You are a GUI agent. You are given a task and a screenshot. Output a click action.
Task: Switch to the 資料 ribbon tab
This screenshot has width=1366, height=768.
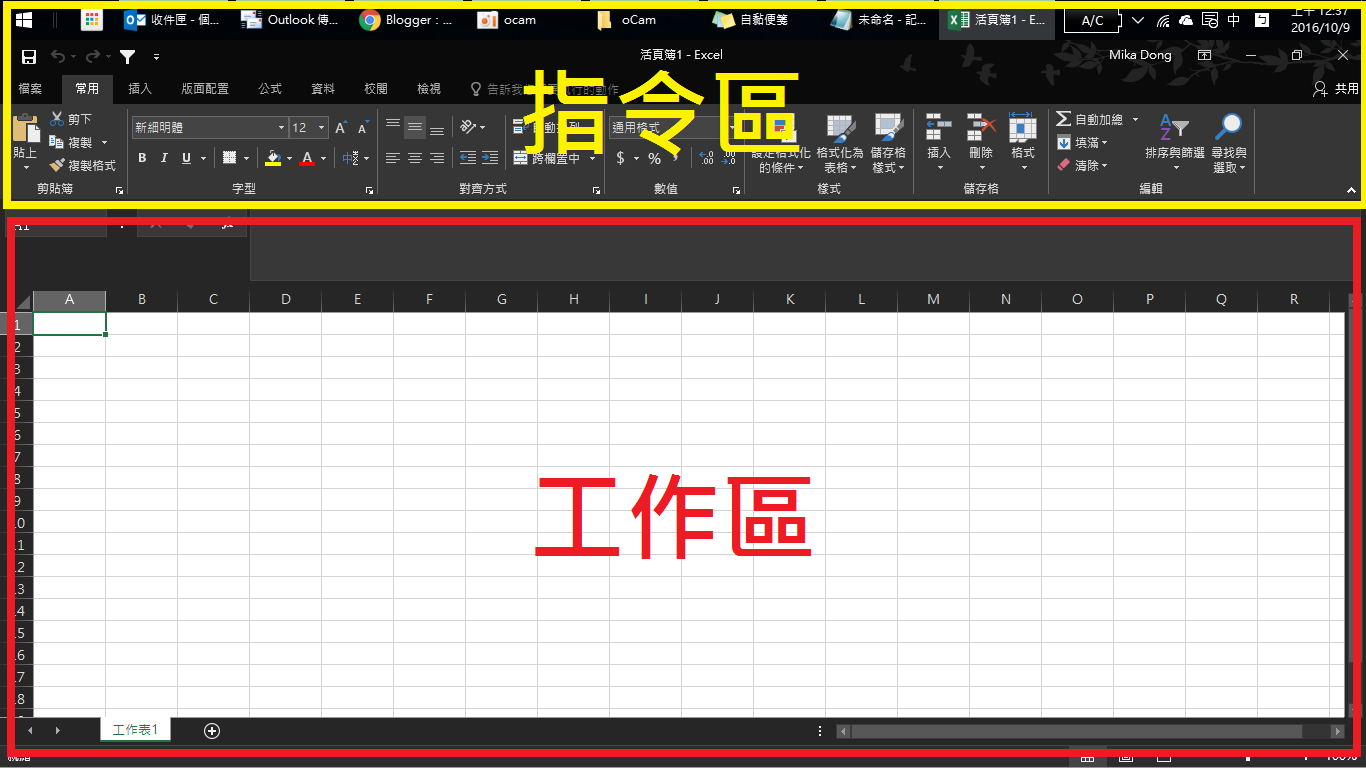[323, 89]
